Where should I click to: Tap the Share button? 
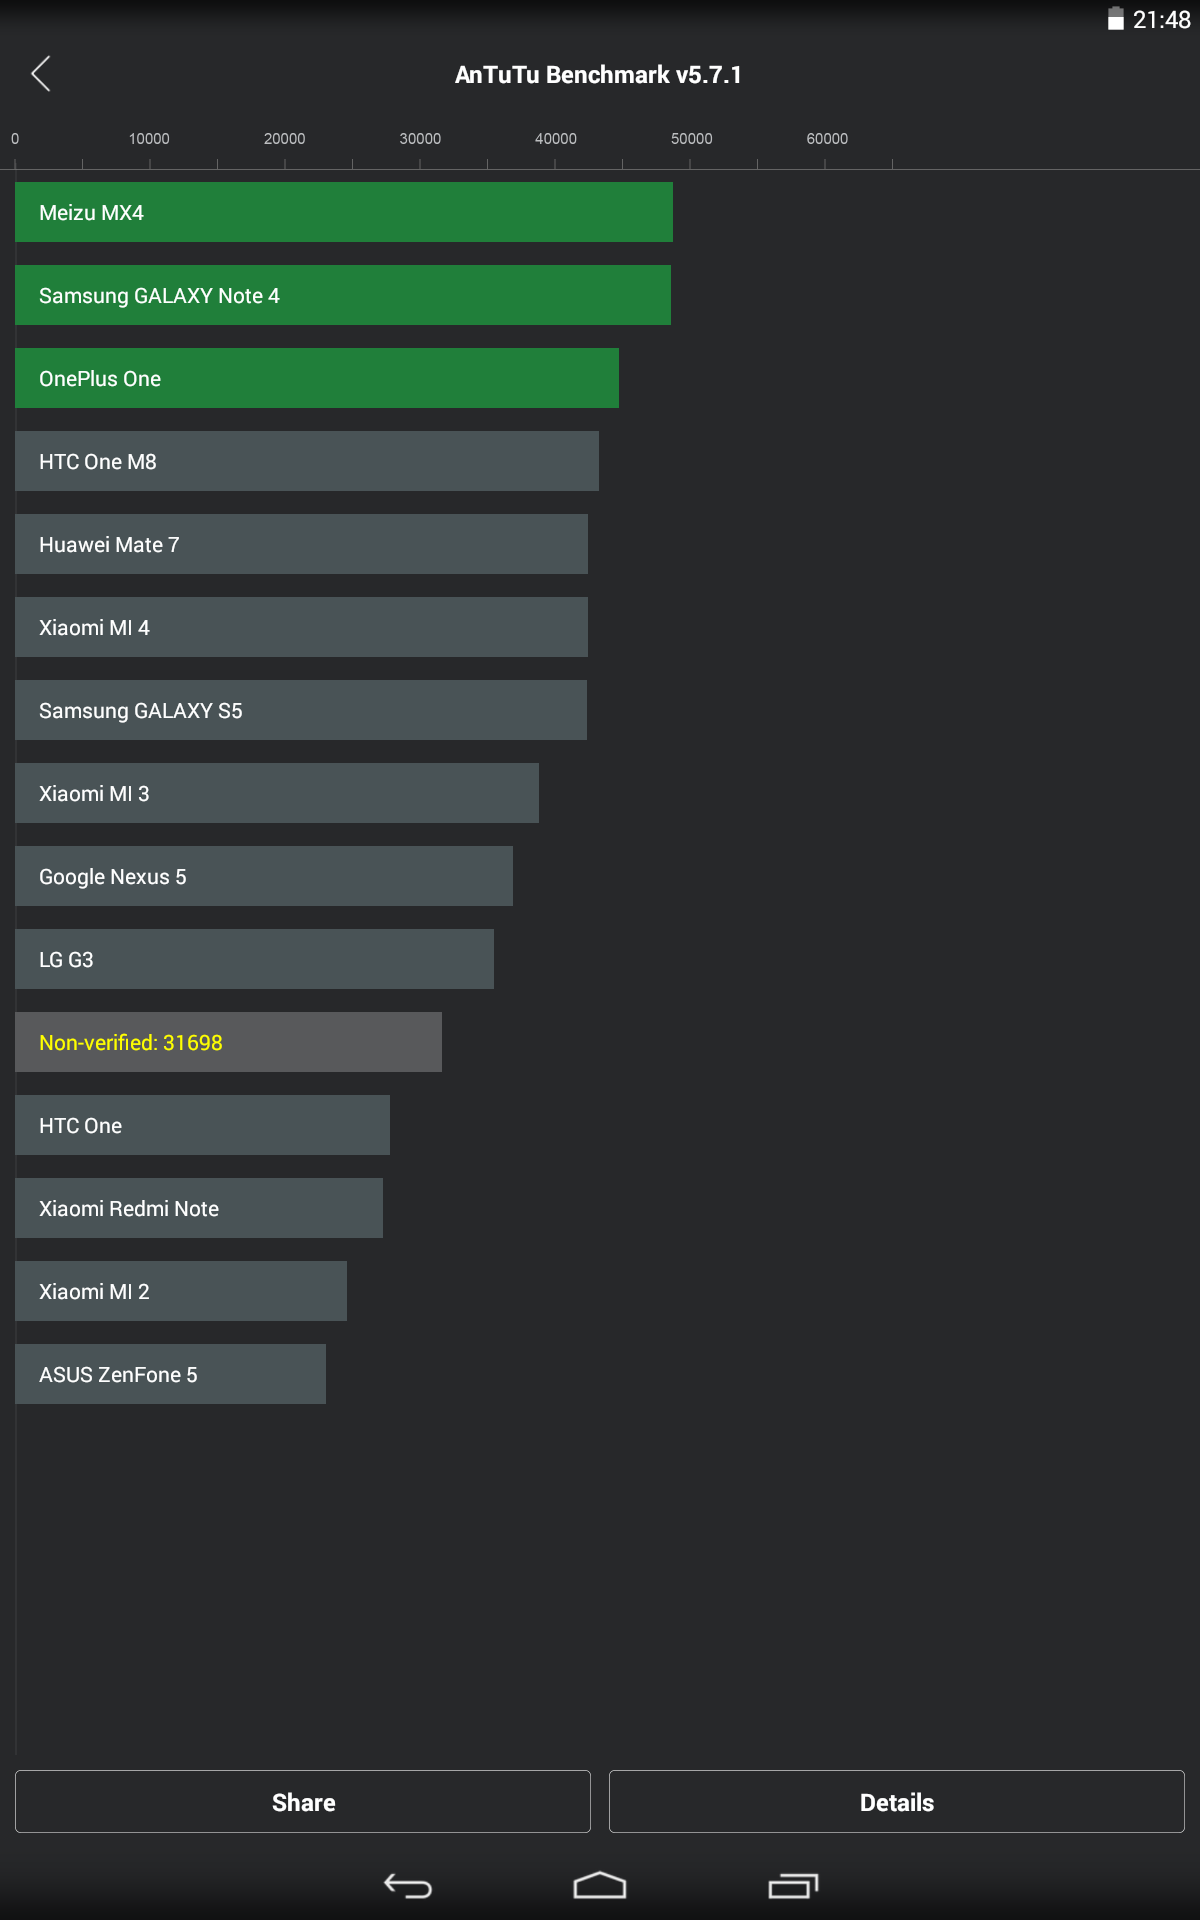(x=303, y=1802)
